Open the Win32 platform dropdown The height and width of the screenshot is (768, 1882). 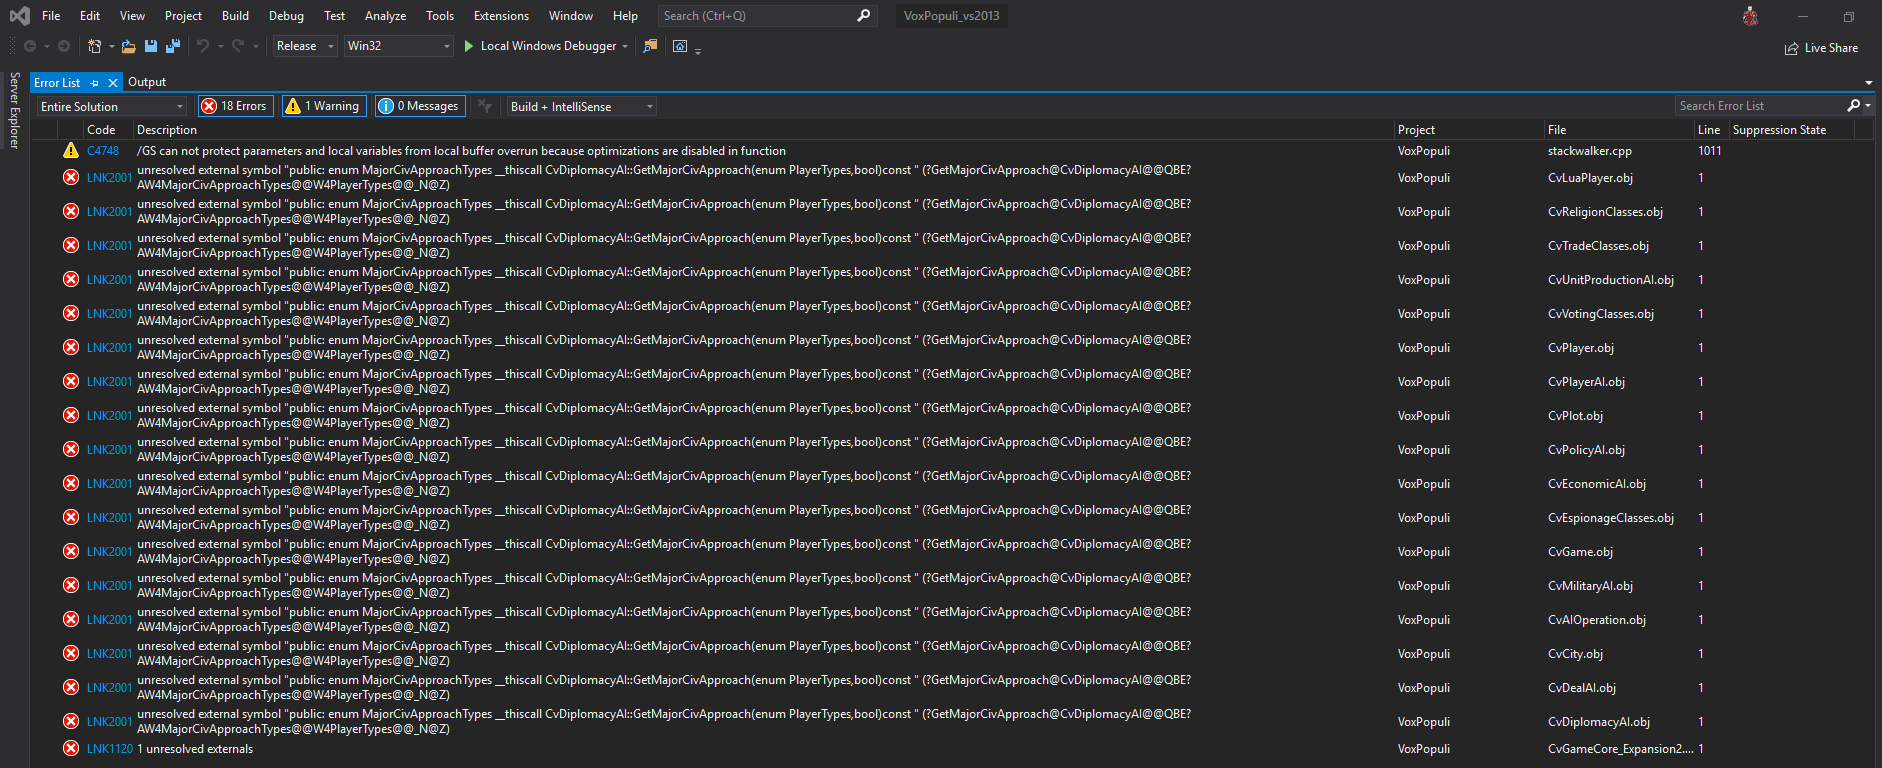click(399, 46)
